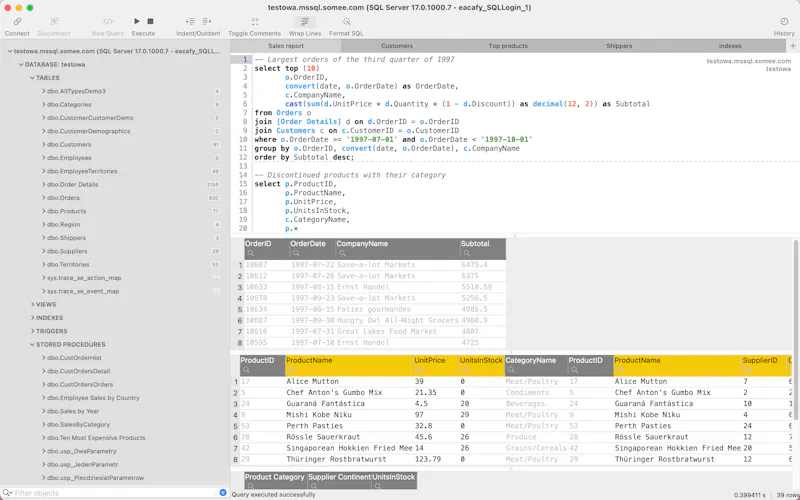This screenshot has height=500, width=800.
Task: Select dbo.Sales by Year procedure
Action: [73, 411]
